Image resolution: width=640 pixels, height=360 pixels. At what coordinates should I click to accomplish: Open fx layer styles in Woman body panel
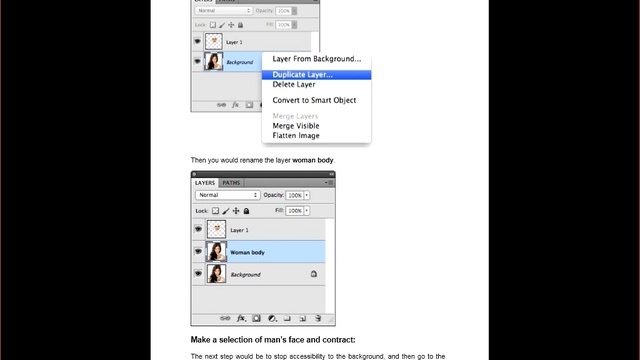241,318
